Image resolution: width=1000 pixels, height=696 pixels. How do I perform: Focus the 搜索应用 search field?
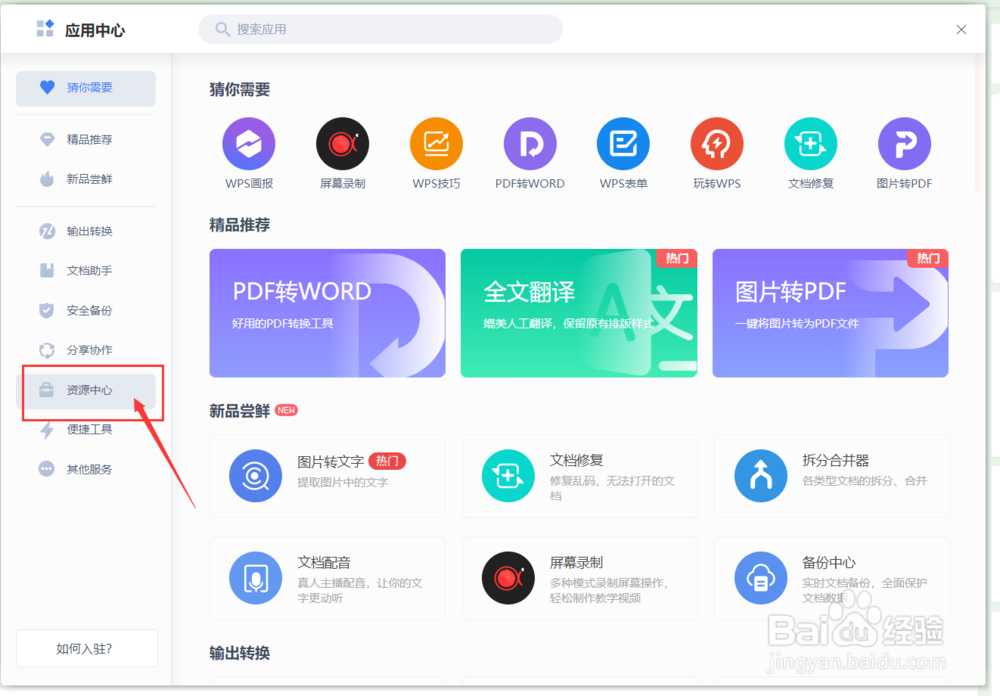click(x=380, y=29)
